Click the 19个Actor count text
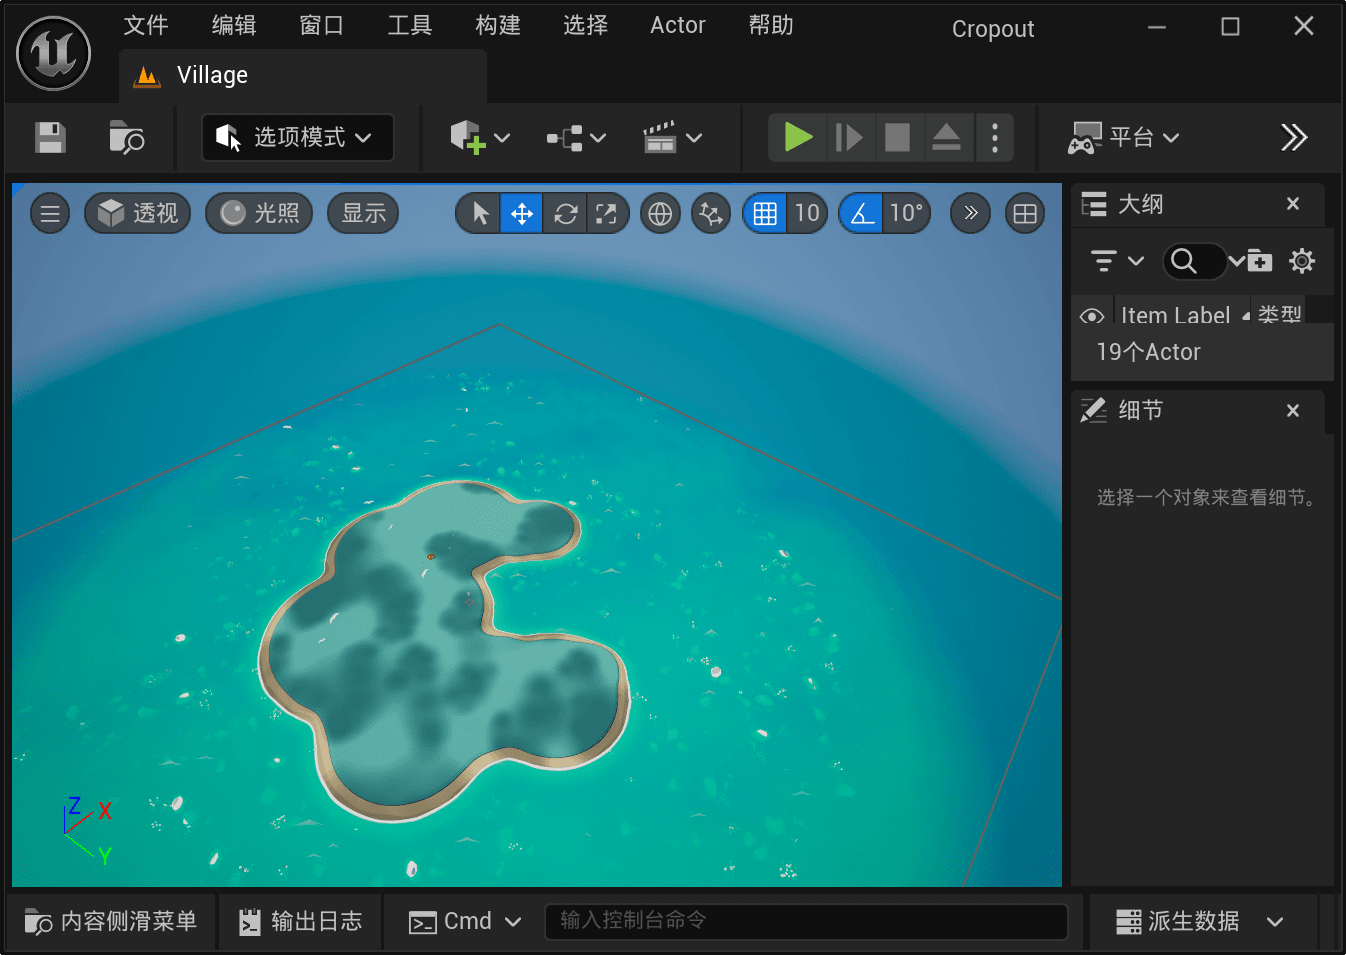 [x=1148, y=352]
